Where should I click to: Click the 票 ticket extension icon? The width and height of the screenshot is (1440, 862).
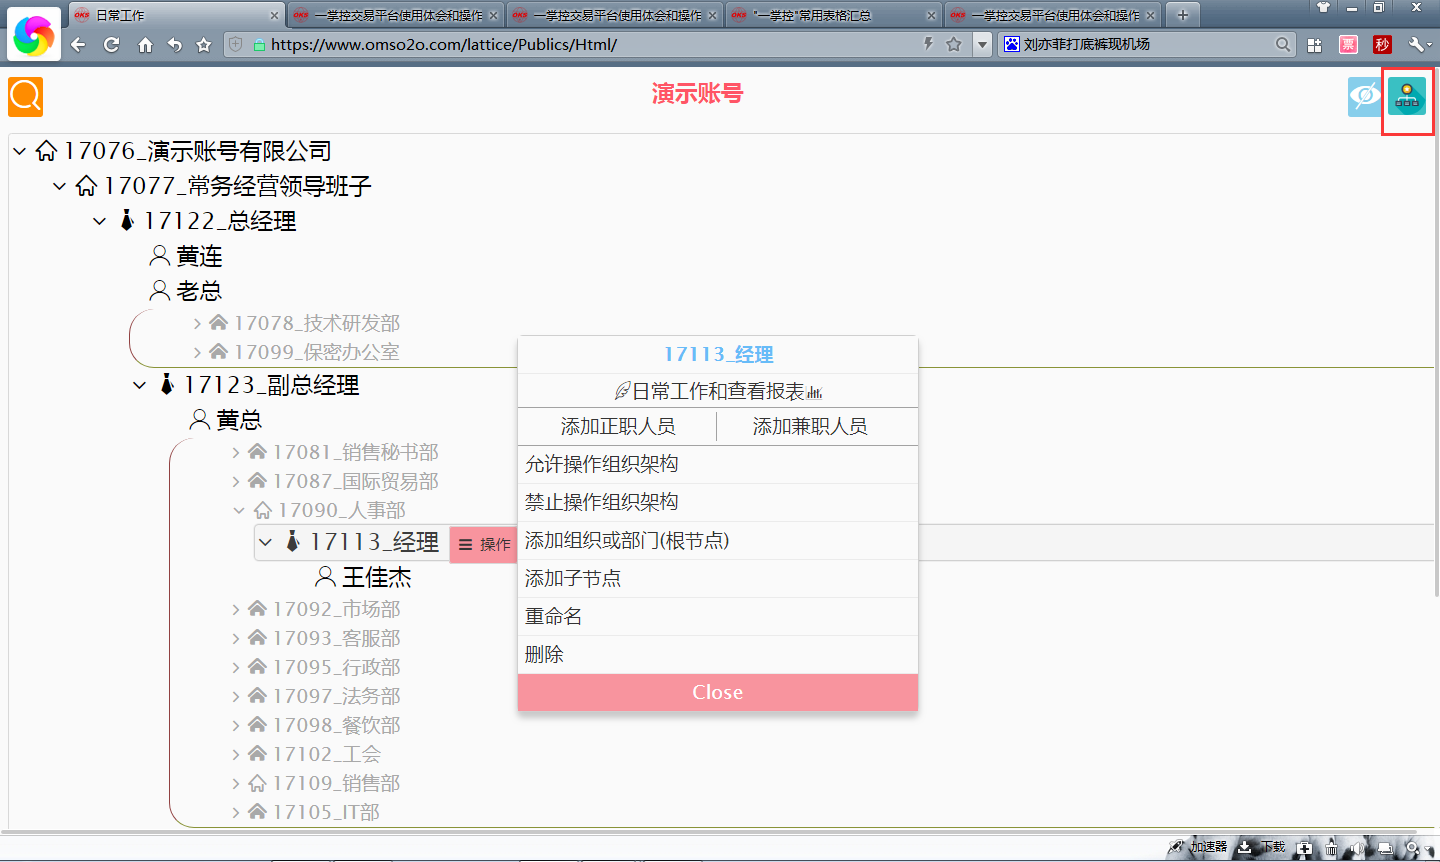[1348, 44]
